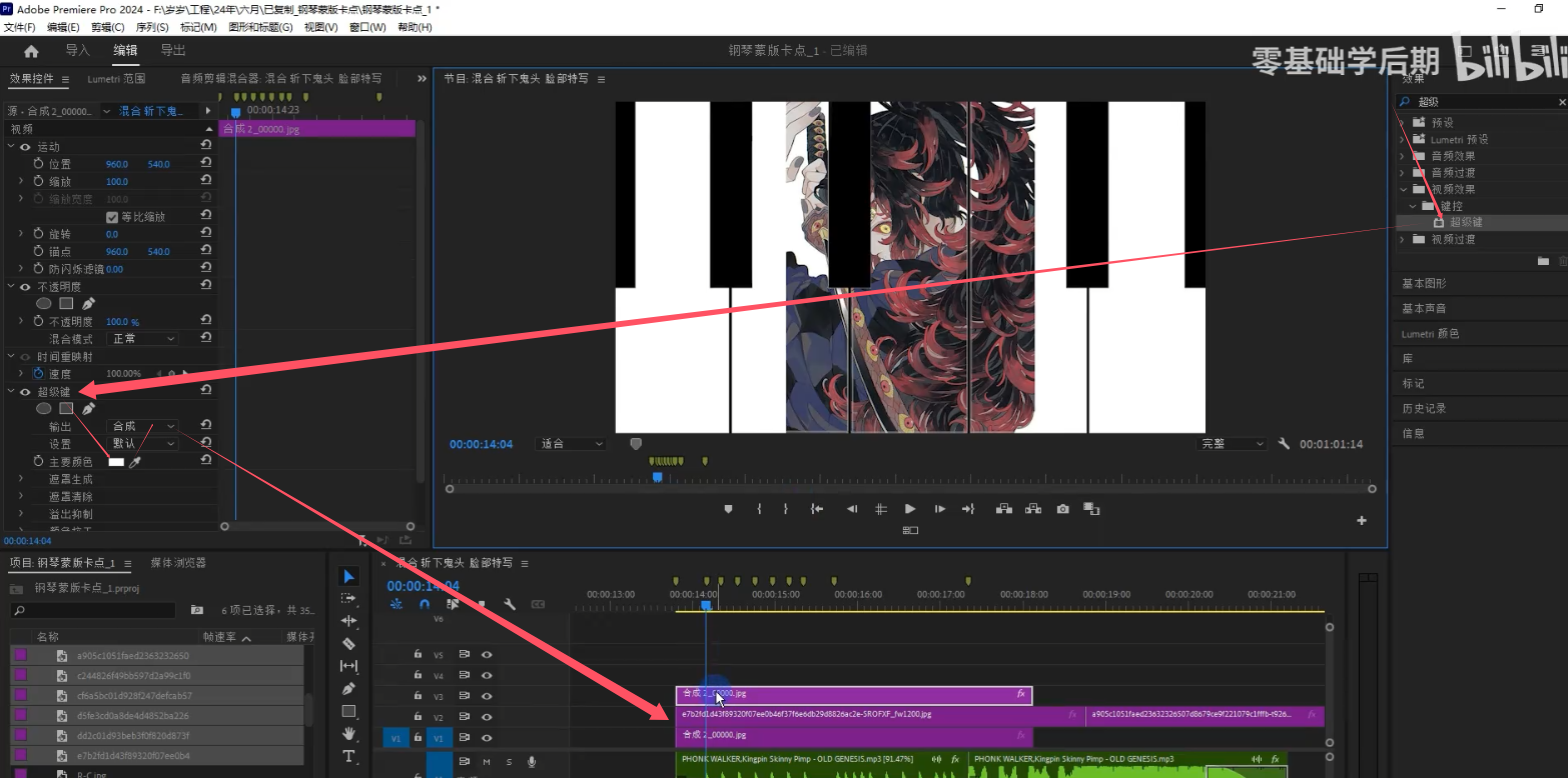This screenshot has height=778, width=1568.
Task: Select 超级键 effect in effects list
Action: pos(1467,223)
